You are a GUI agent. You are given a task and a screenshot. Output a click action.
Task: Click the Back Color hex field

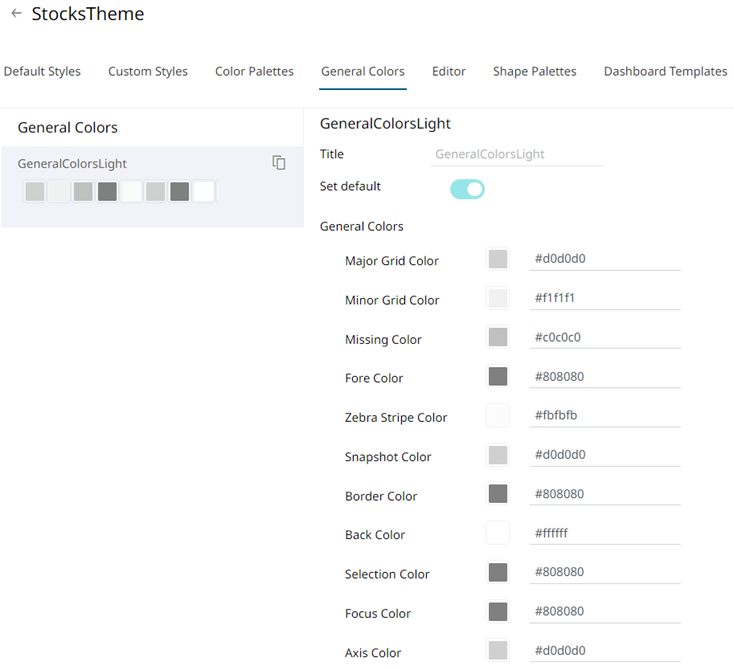pyautogui.click(x=605, y=534)
